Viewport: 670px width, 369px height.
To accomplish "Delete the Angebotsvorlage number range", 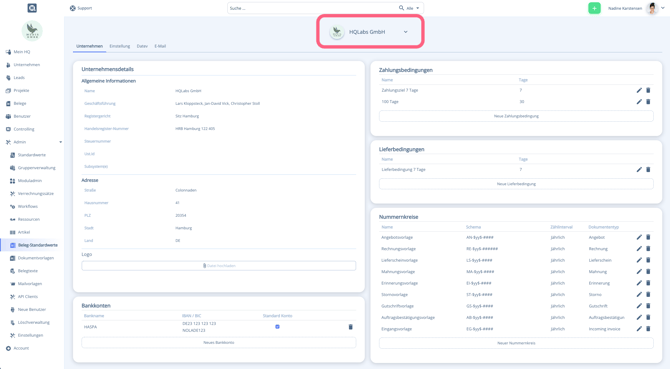I will point(648,237).
